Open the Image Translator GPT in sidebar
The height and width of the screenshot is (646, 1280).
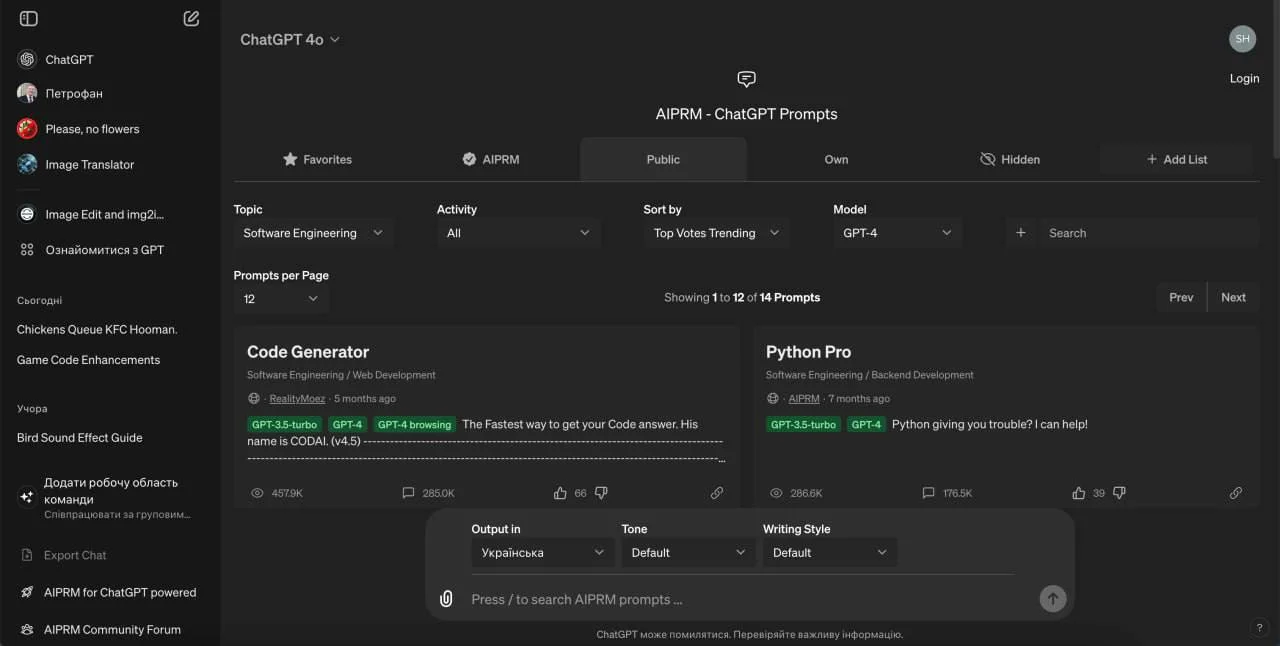coord(89,164)
